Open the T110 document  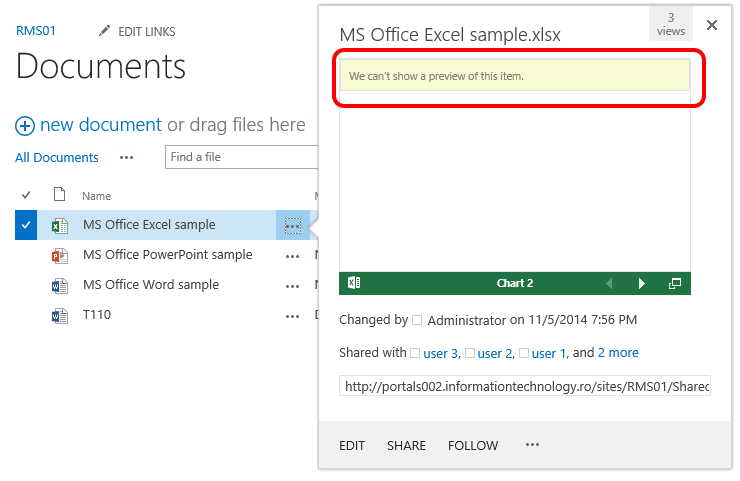tap(97, 315)
